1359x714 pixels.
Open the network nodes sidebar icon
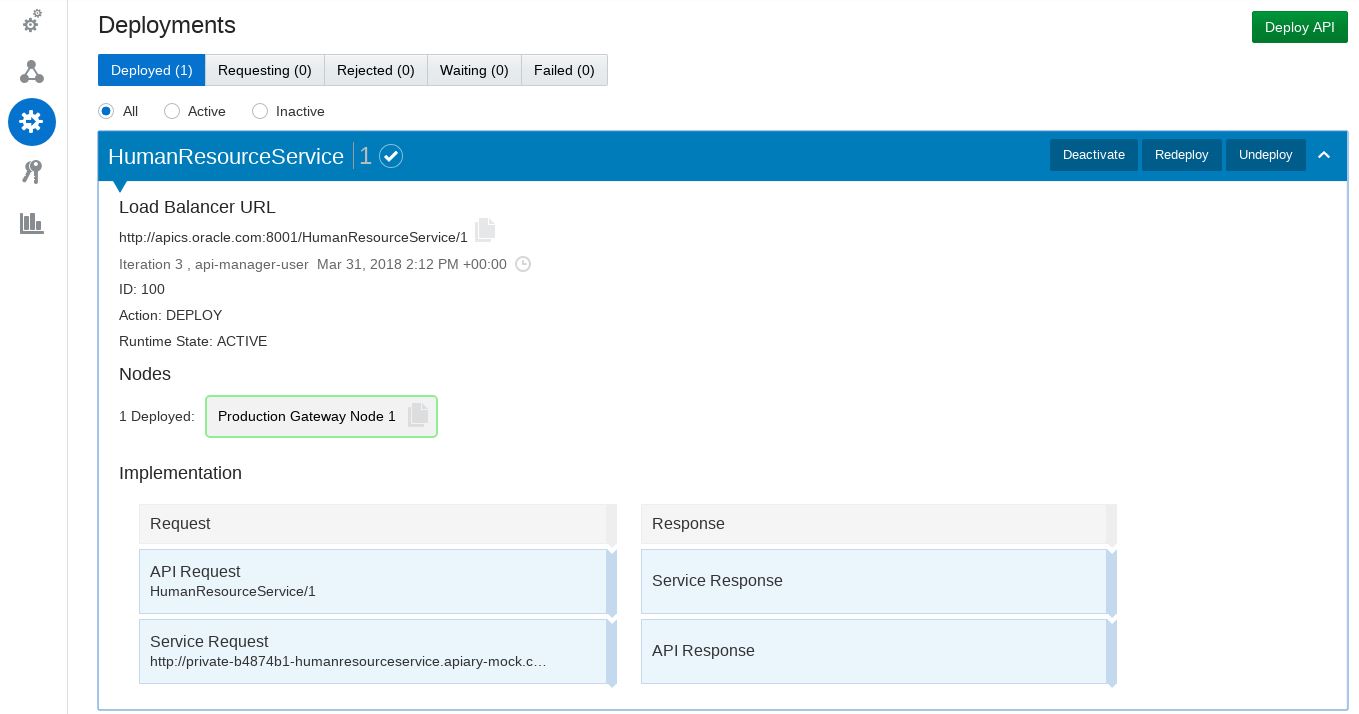[32, 71]
